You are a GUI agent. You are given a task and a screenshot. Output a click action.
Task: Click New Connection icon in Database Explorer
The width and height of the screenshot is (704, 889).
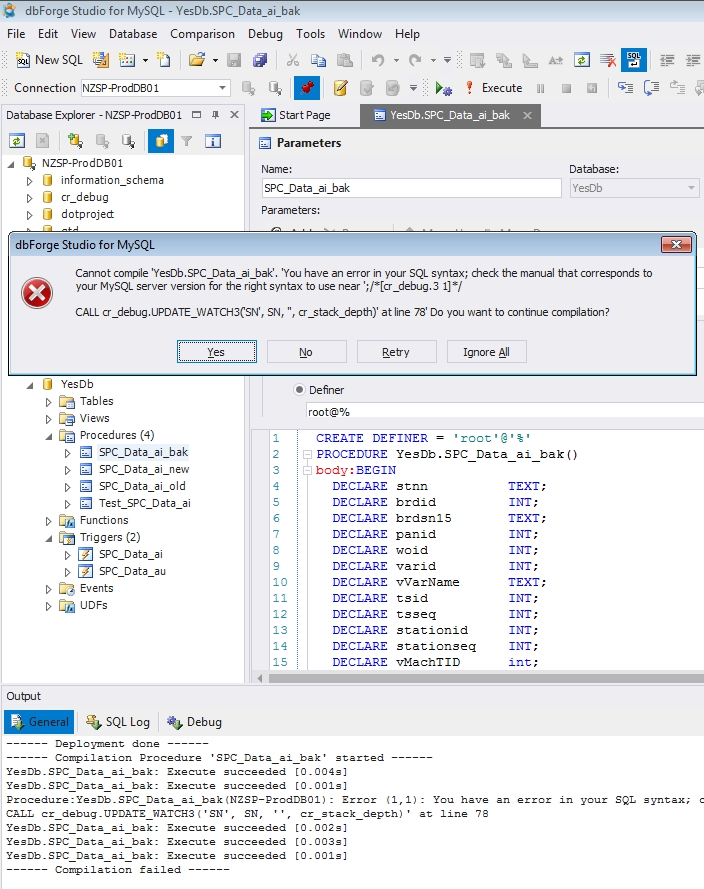[75, 141]
